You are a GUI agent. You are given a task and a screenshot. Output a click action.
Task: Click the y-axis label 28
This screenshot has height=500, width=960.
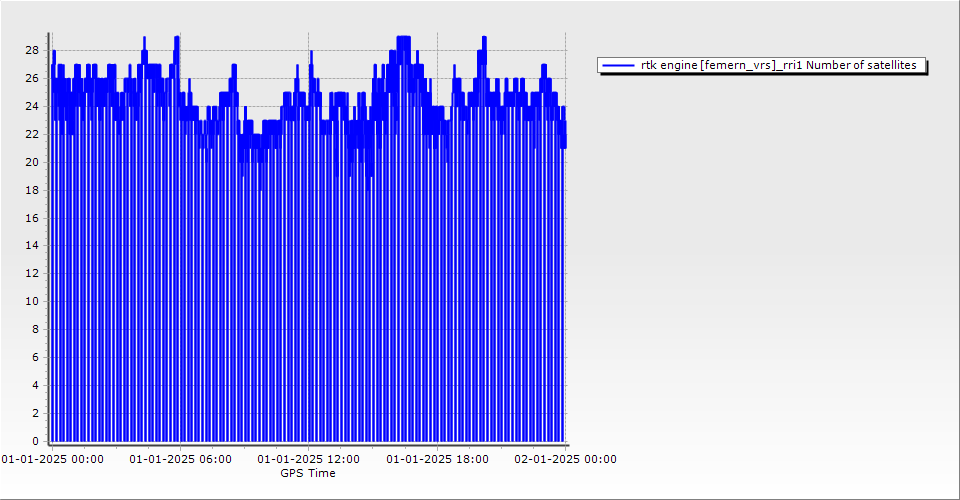click(32, 50)
